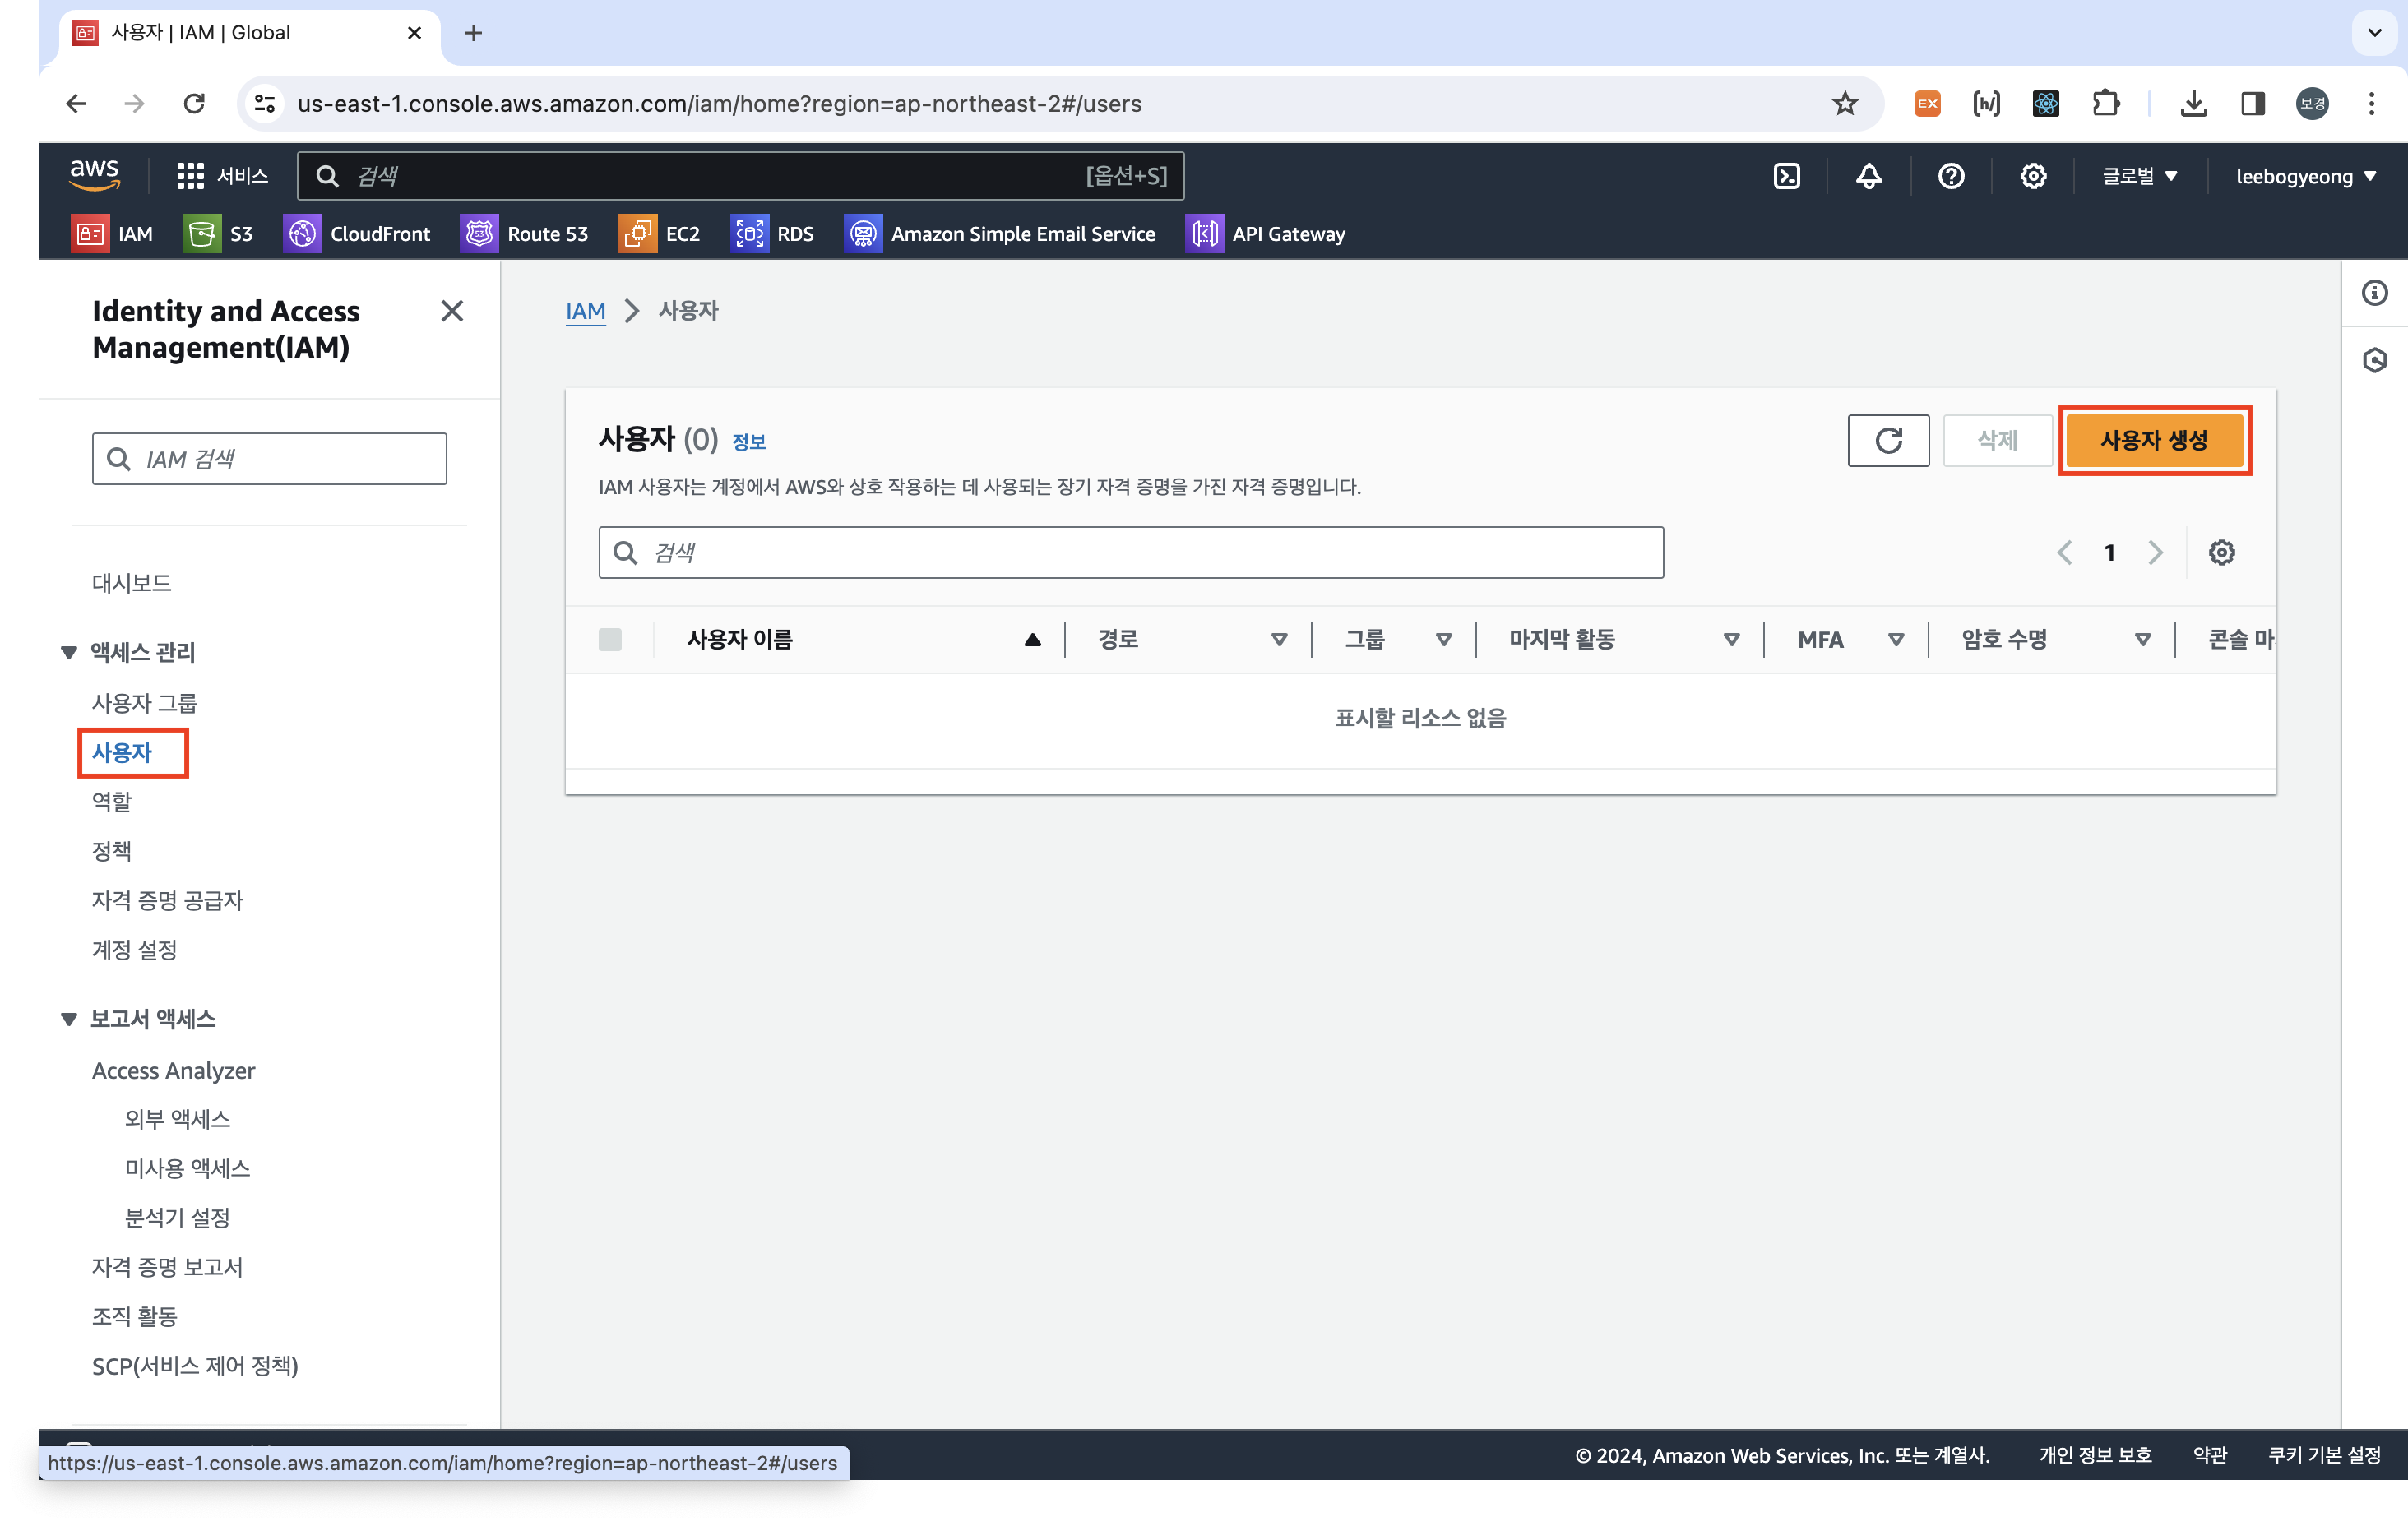This screenshot has width=2408, height=1526.
Task: Toggle the select-all users checkbox
Action: [x=610, y=639]
